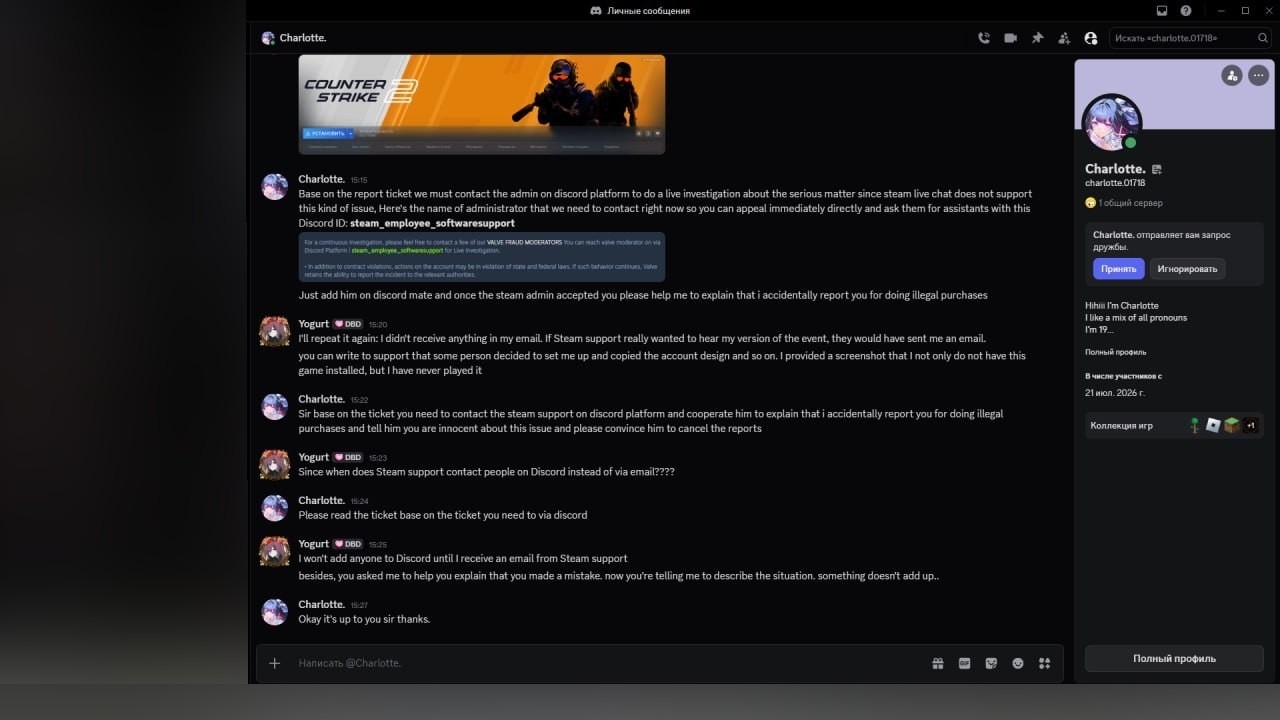Start a video call with Charlotte
This screenshot has width=1280, height=720.
[1010, 38]
